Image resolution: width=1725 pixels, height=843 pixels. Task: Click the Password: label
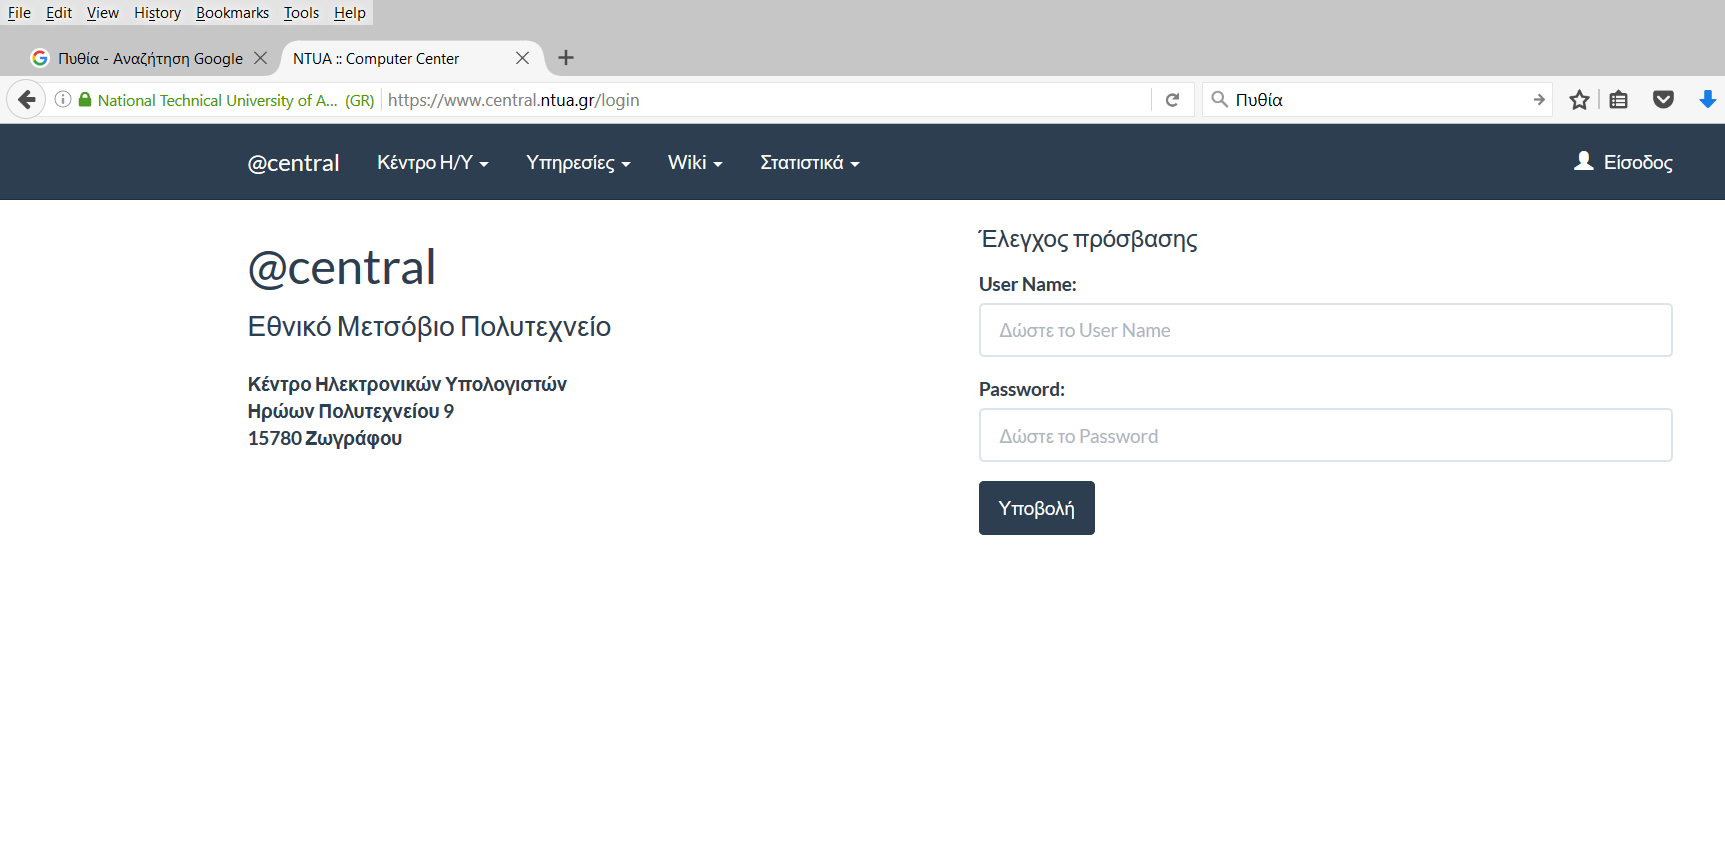tap(1022, 389)
